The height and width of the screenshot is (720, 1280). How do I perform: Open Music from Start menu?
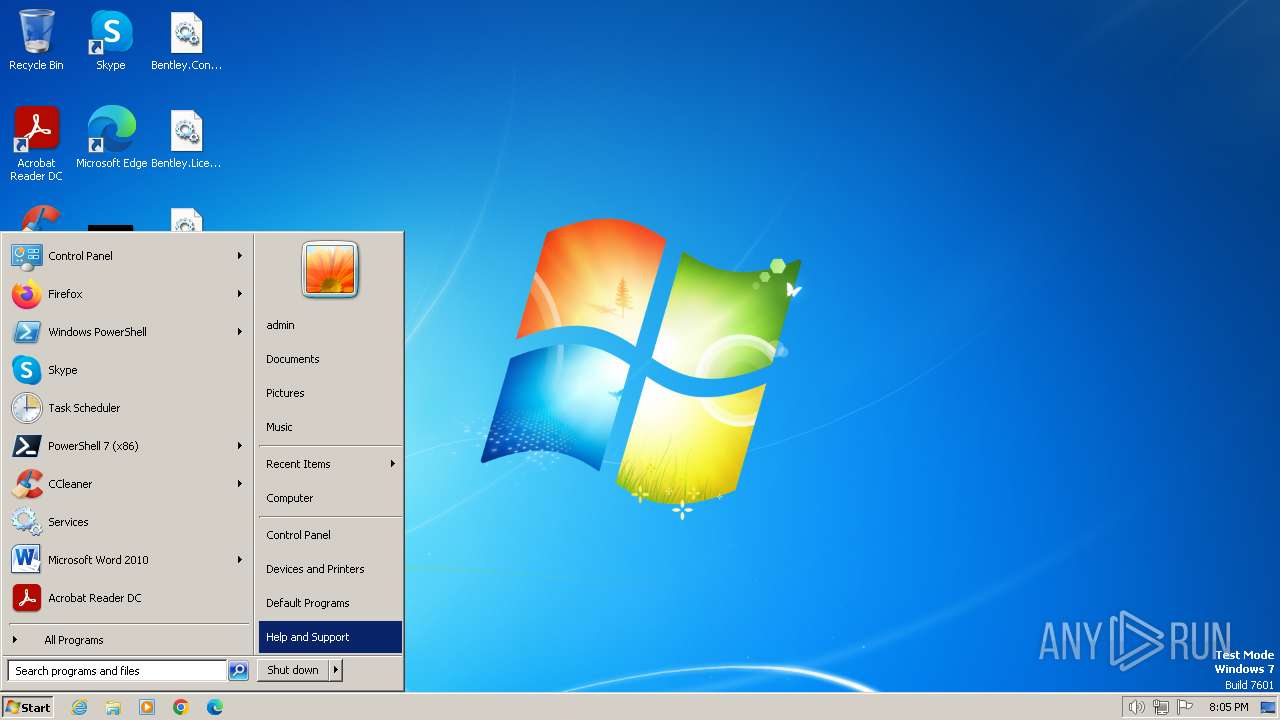tap(330, 427)
